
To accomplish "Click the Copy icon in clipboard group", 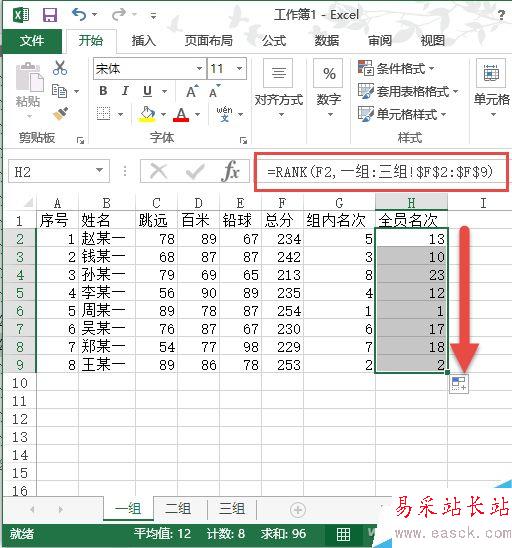I will (59, 91).
